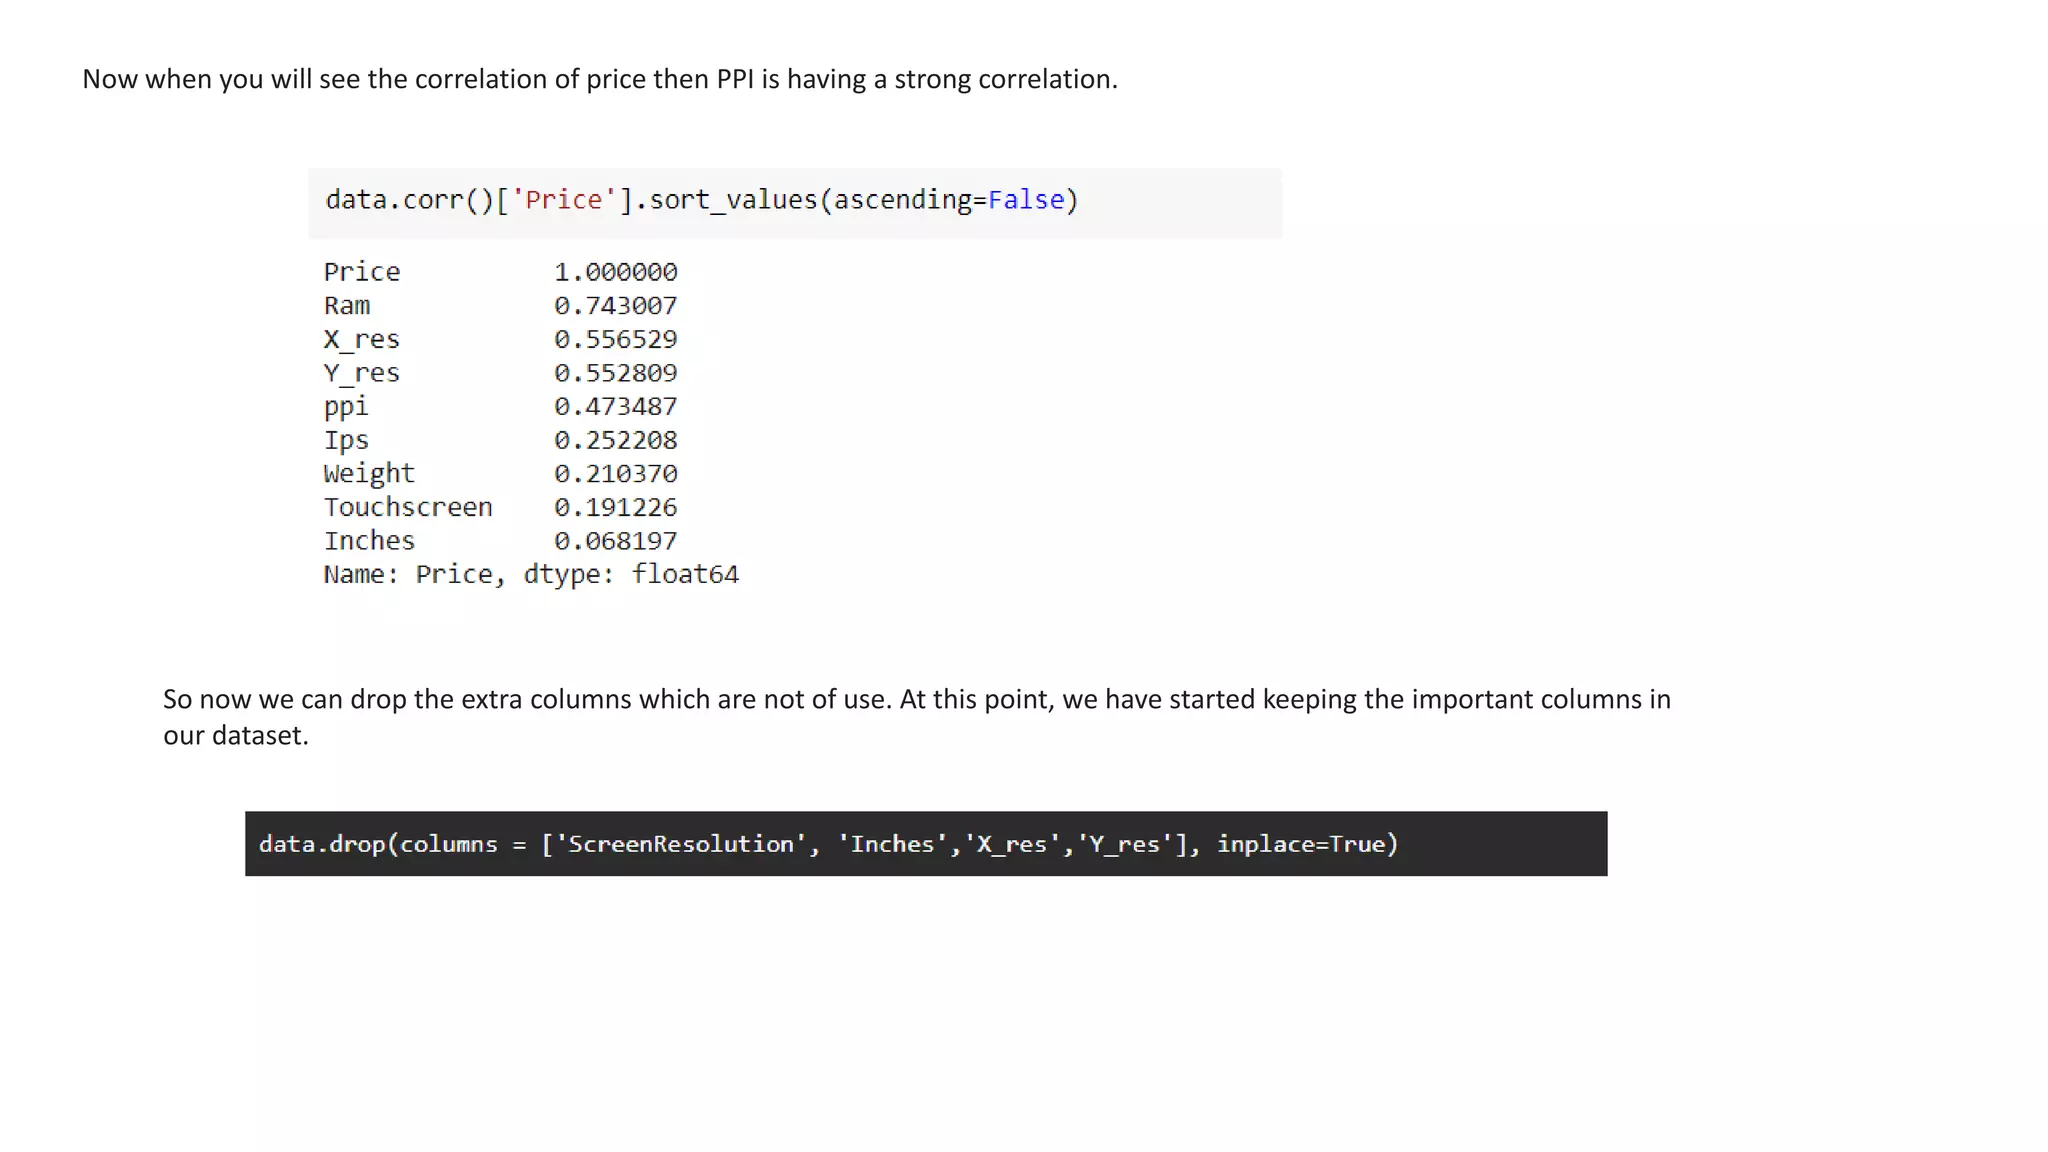Click the Ram row label
The height and width of the screenshot is (1152, 2048).
pos(347,306)
